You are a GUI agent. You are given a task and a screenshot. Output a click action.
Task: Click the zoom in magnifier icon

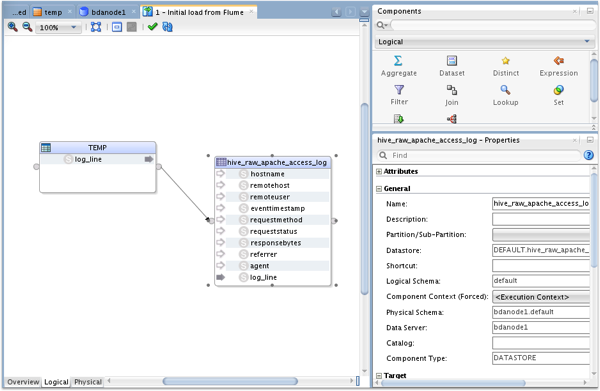coord(12,27)
